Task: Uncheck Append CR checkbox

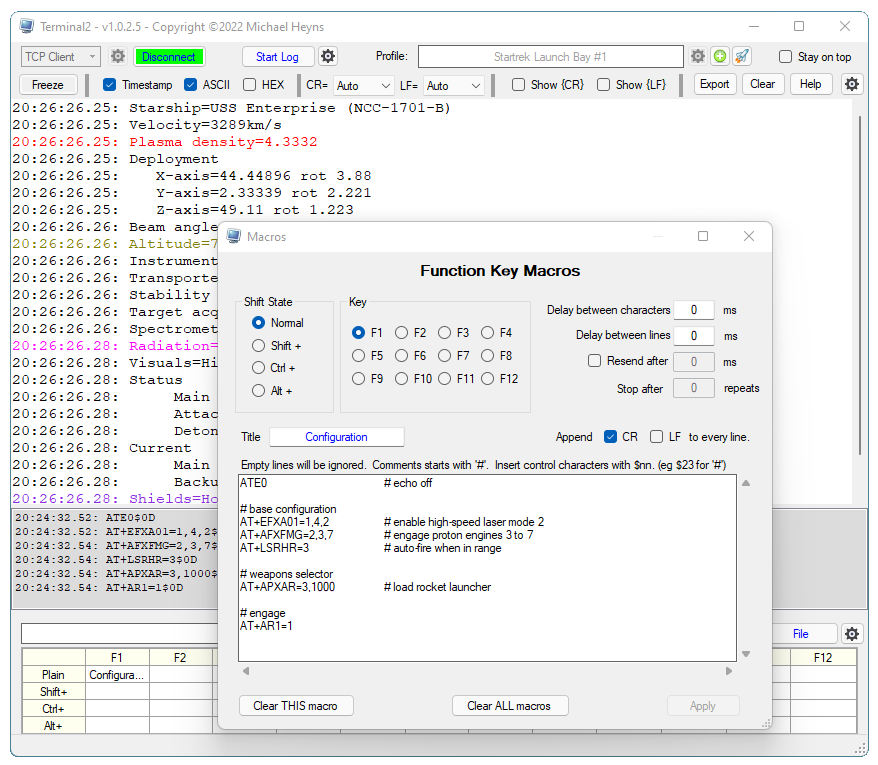Action: [x=610, y=437]
